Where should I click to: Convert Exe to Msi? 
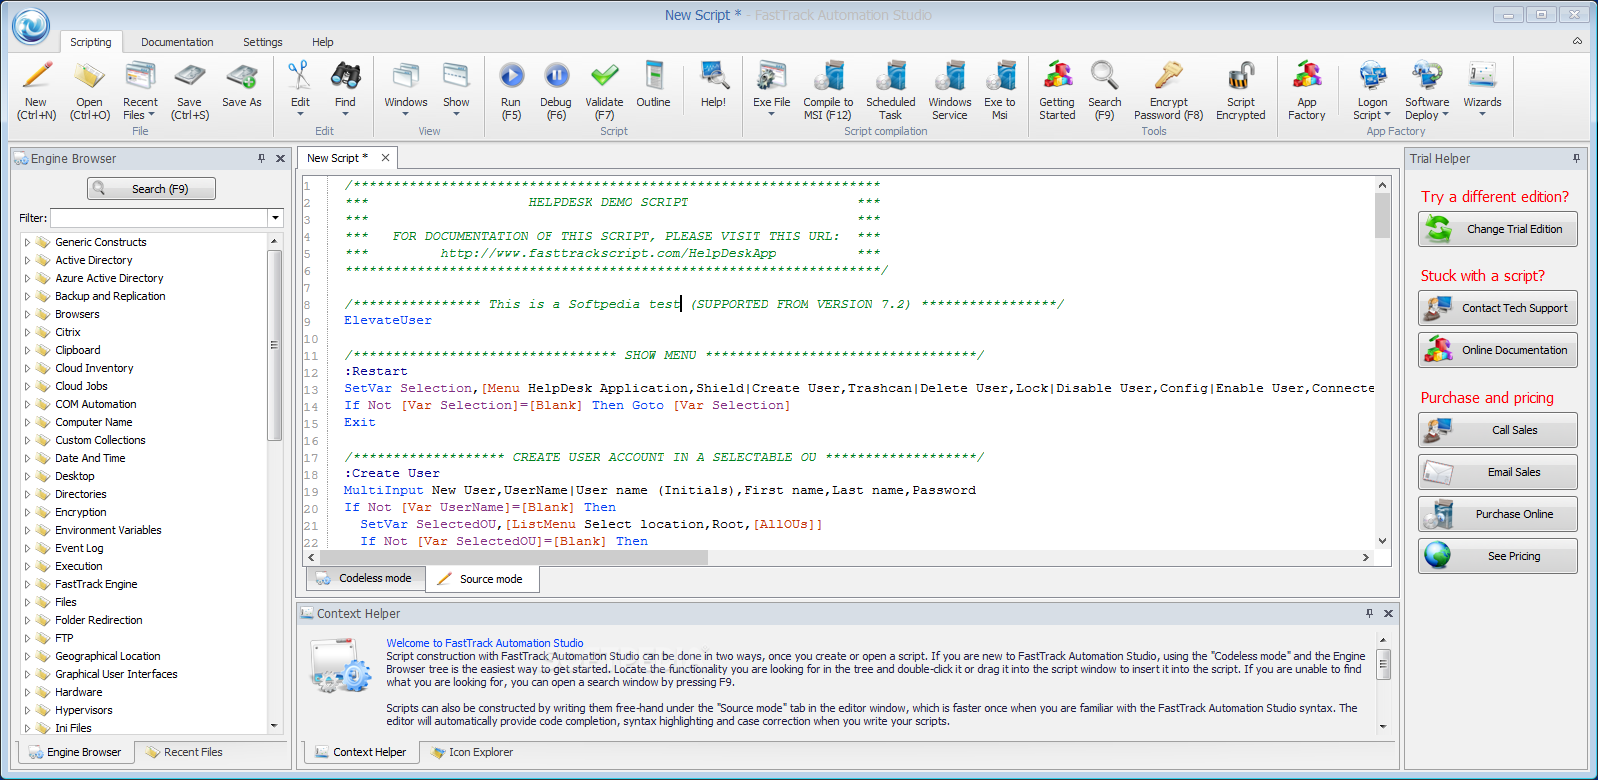(x=1000, y=90)
